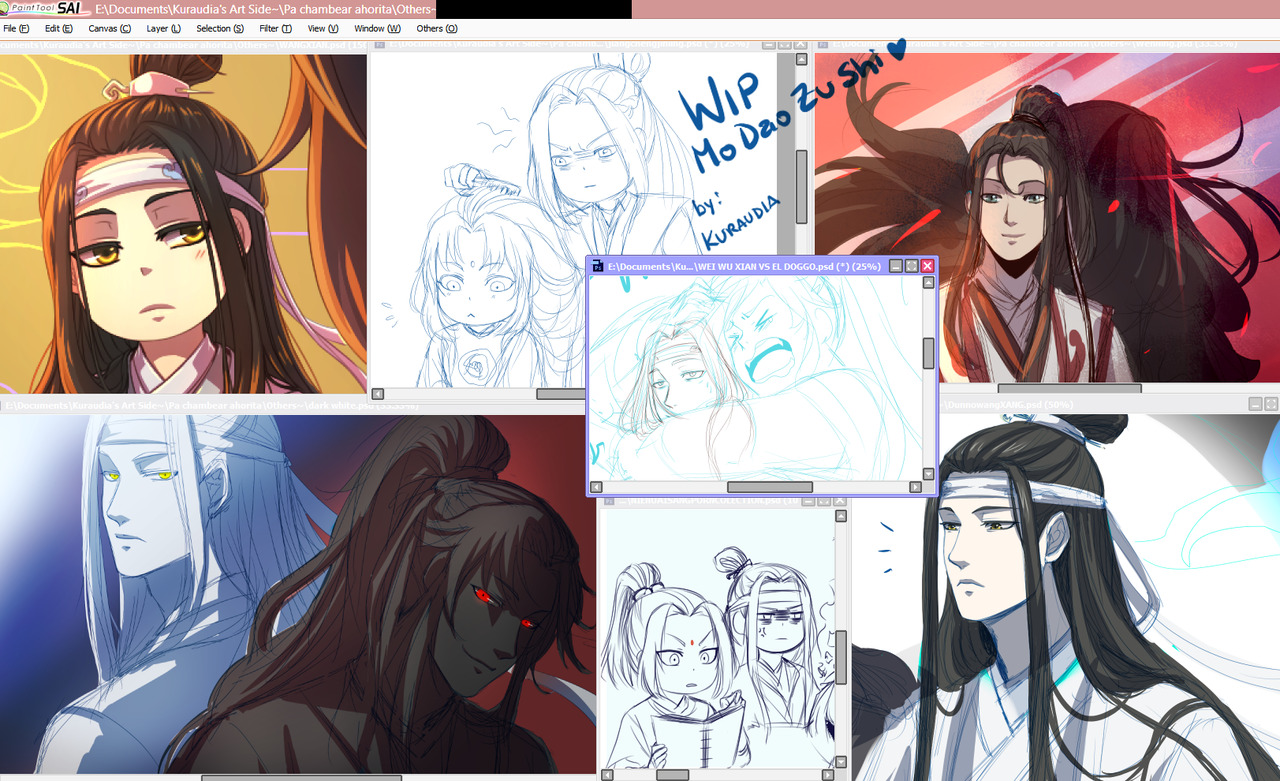This screenshot has height=781, width=1280.
Task: Open the Edit menu
Action: tap(58, 28)
